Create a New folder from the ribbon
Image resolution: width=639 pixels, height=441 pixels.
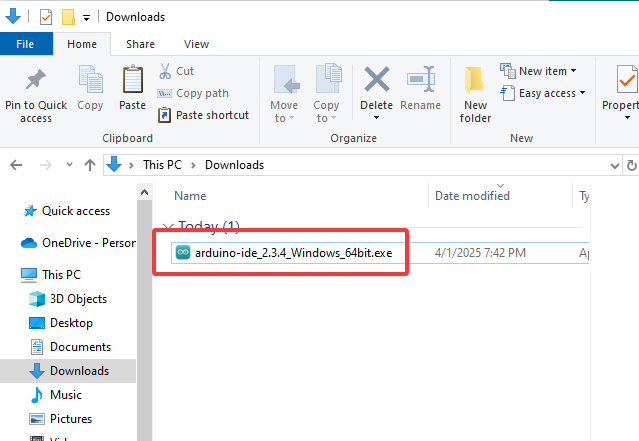475,95
